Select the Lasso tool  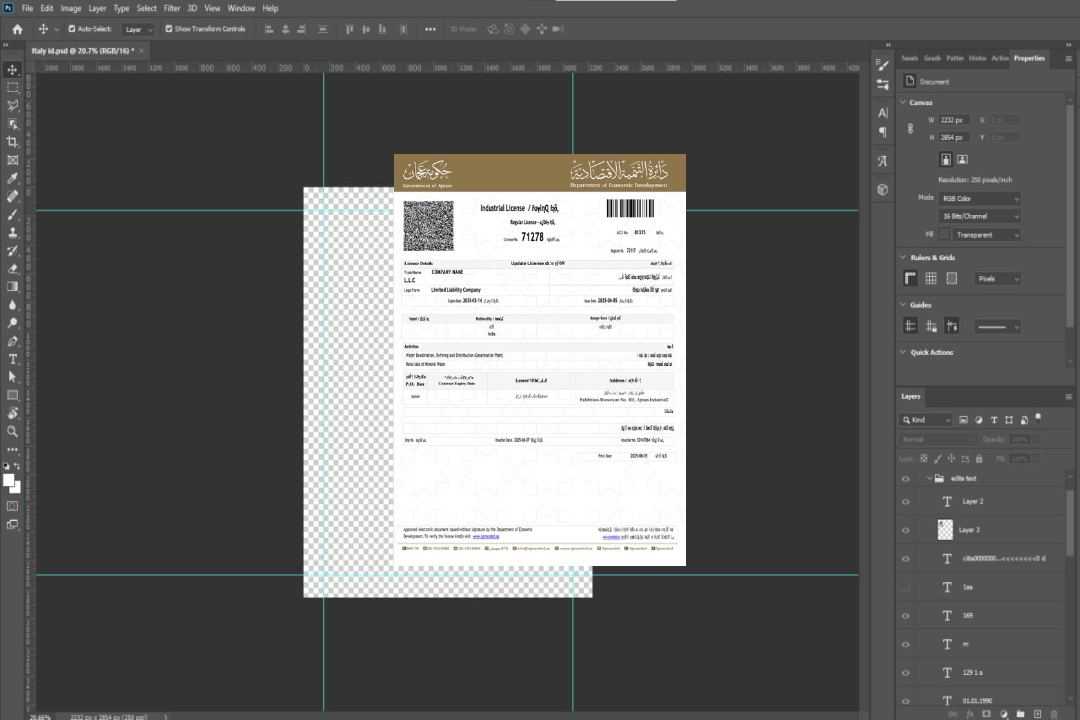click(13, 105)
